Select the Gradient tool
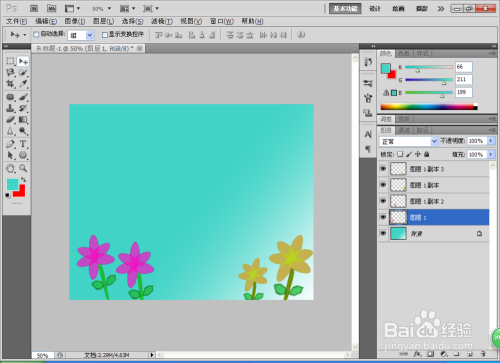The width and height of the screenshot is (500, 363). click(x=23, y=119)
